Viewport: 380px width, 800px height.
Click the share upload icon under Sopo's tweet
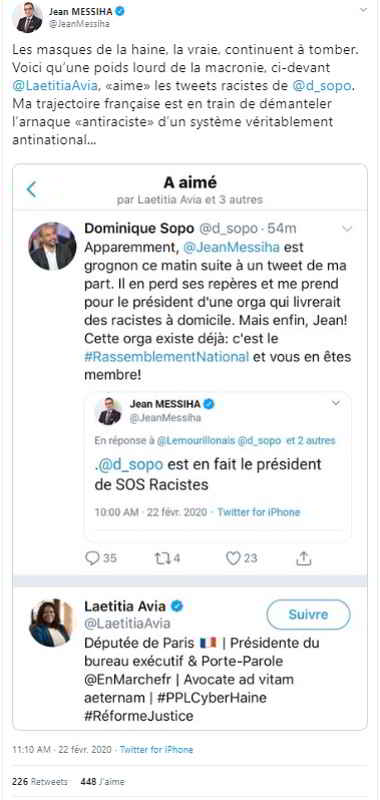[303, 558]
